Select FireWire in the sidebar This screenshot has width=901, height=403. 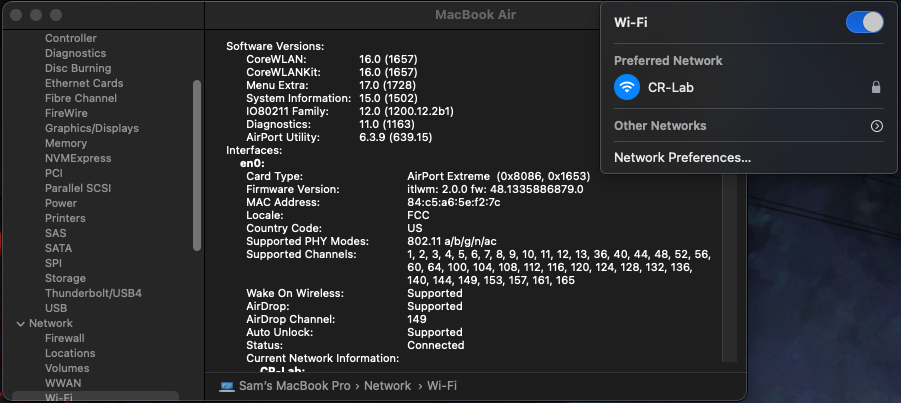coord(66,113)
